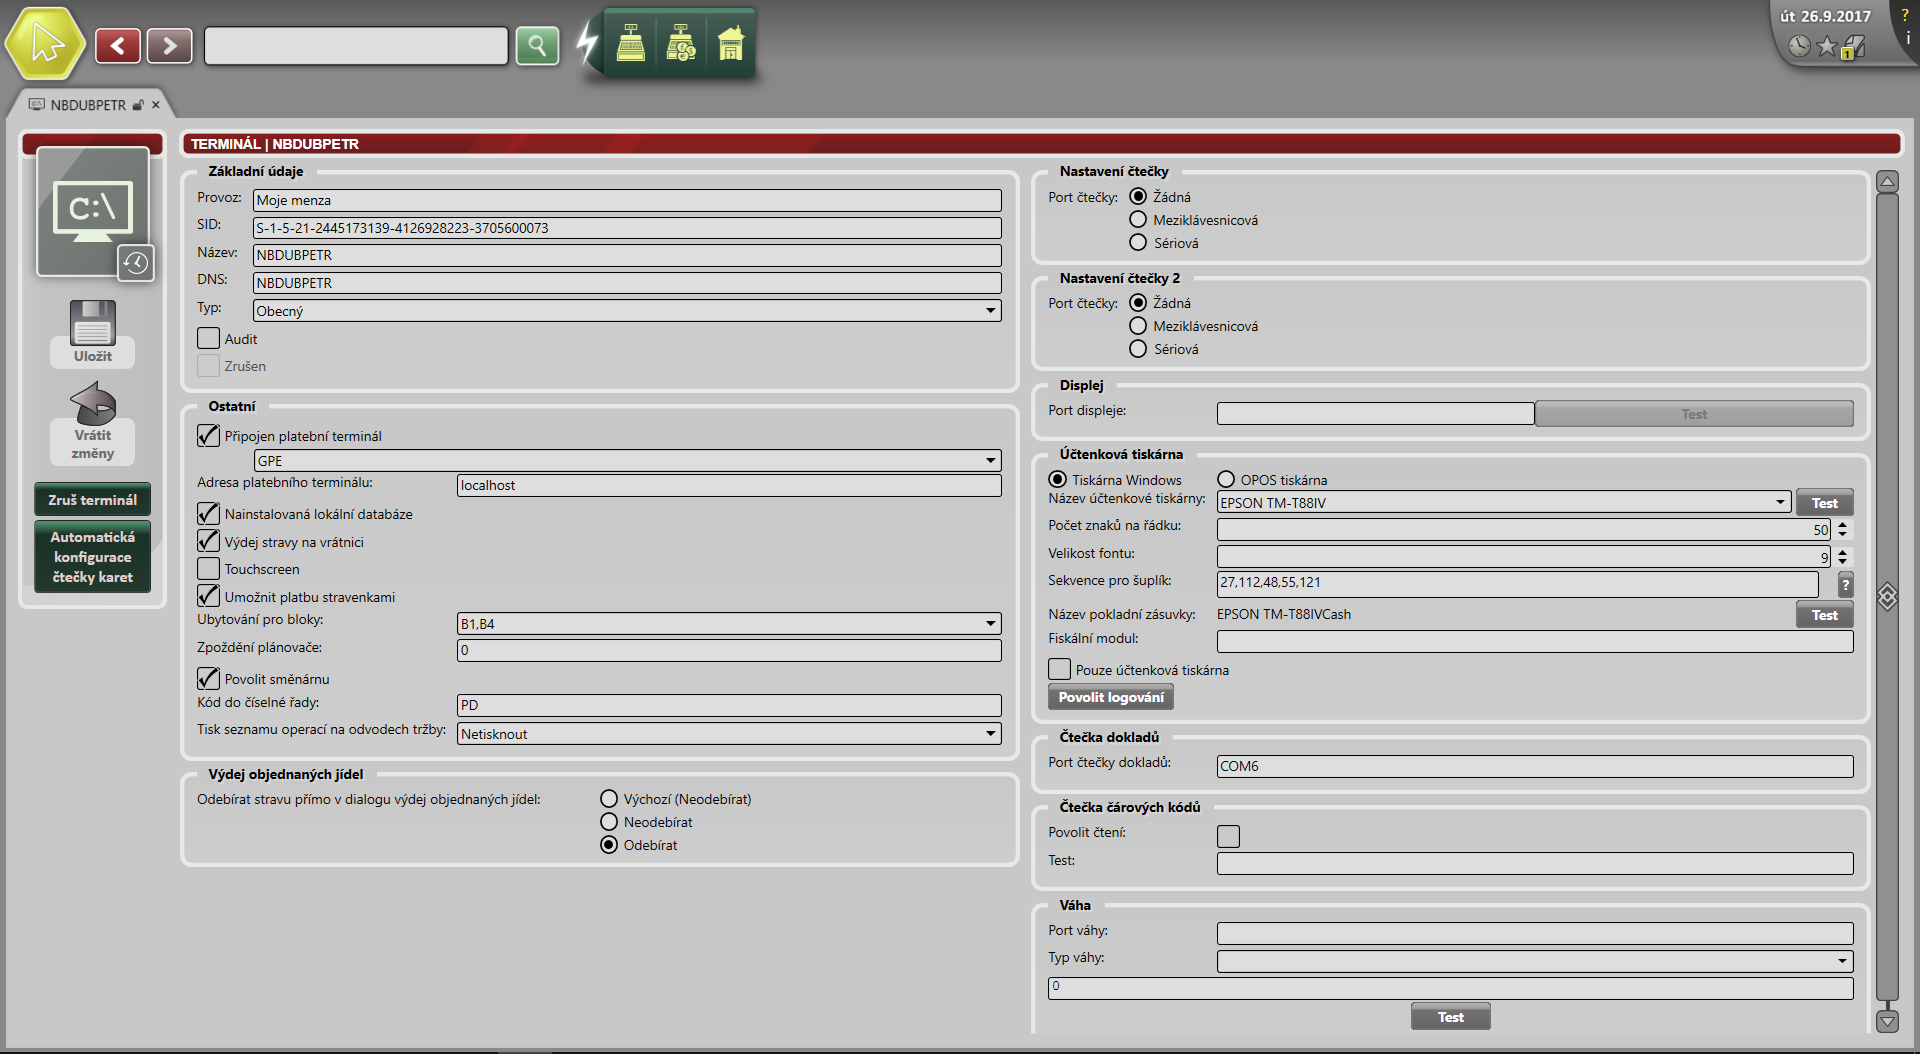The height and width of the screenshot is (1054, 1920).
Task: Select Sériová for the first reader port
Action: tap(1138, 243)
